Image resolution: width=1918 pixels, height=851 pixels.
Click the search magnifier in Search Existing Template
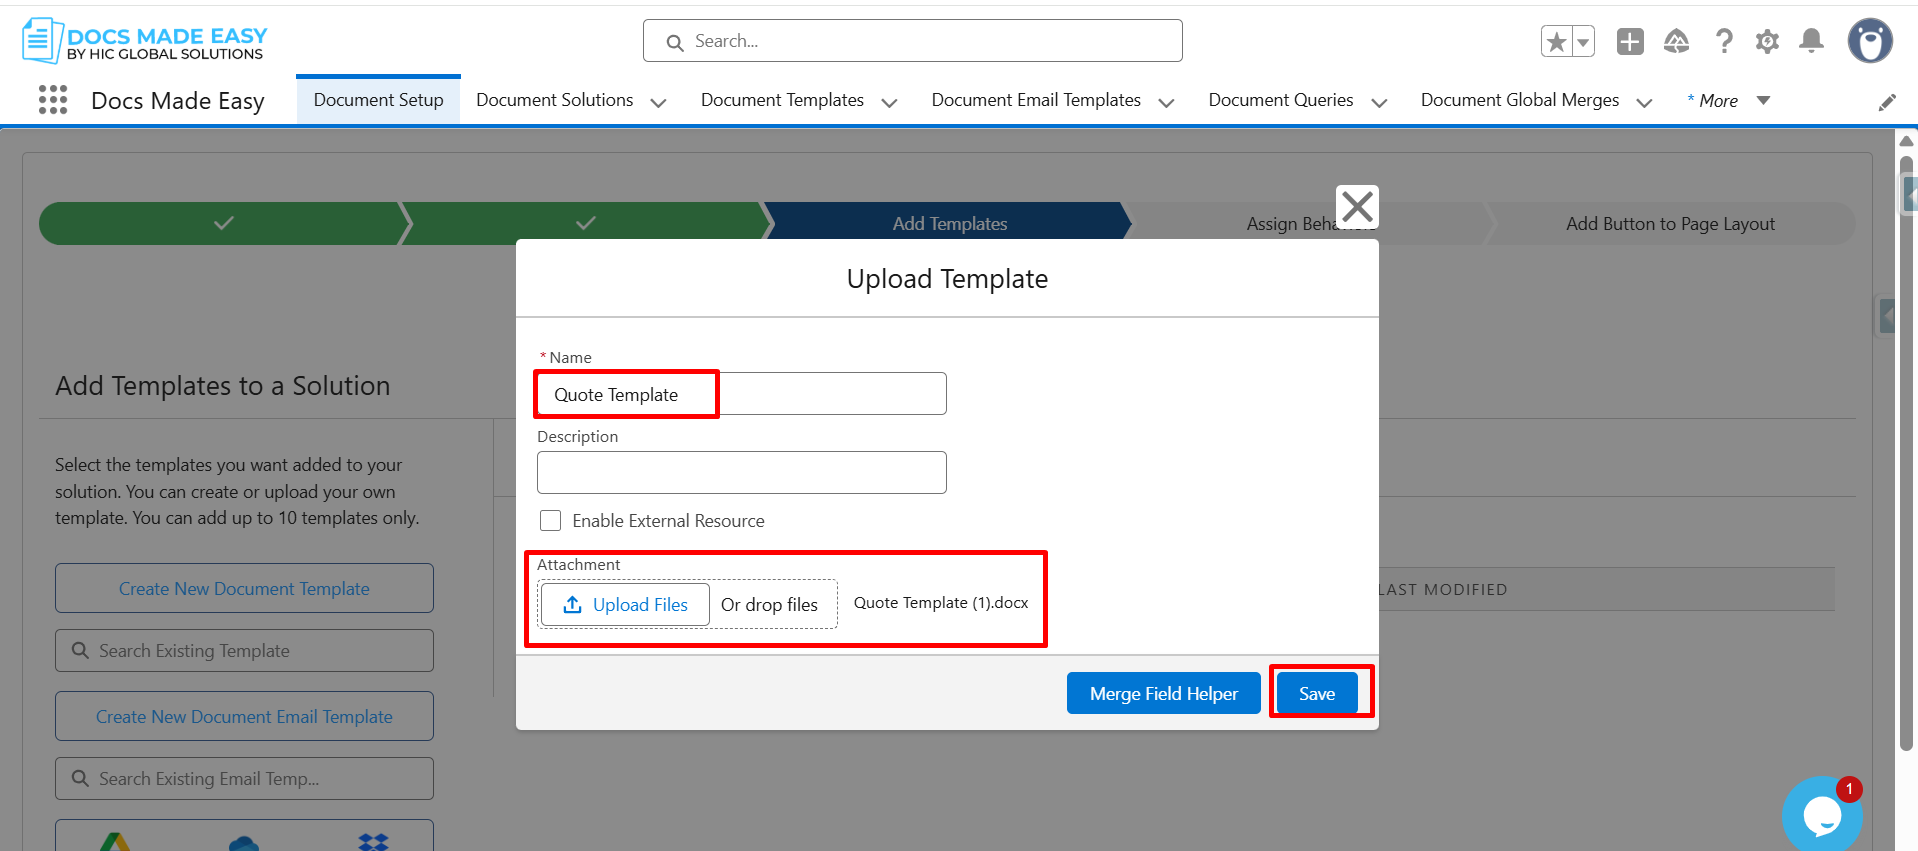click(80, 650)
